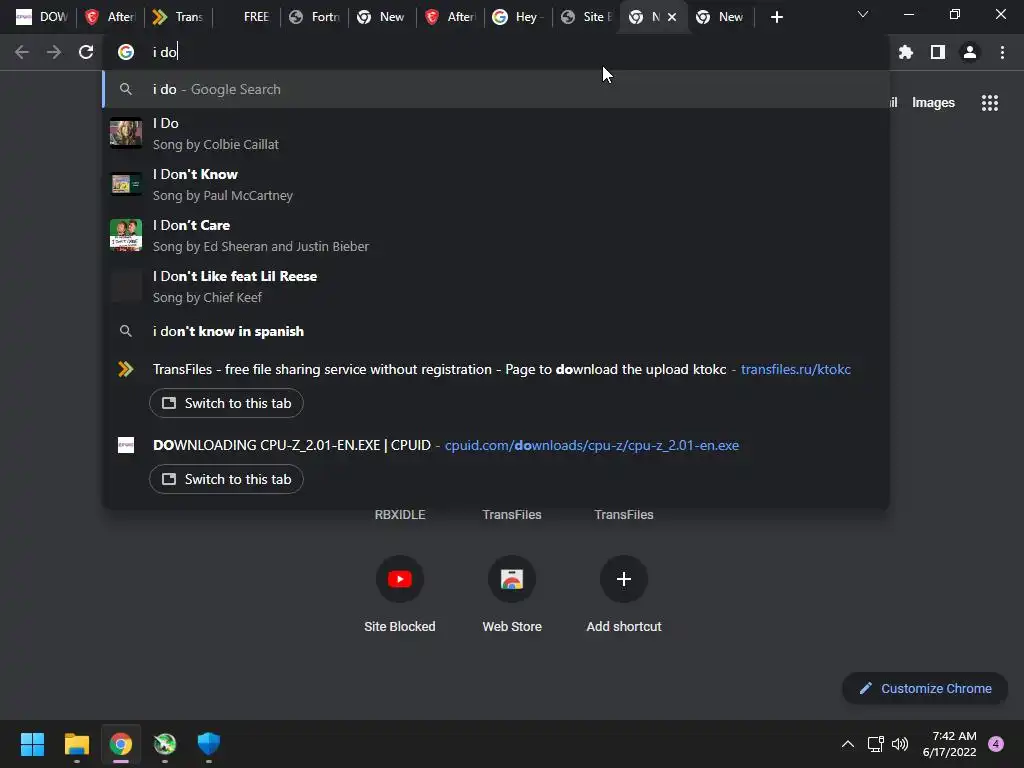The width and height of the screenshot is (1024, 768).
Task: Toggle the side panel icon
Action: [938, 52]
